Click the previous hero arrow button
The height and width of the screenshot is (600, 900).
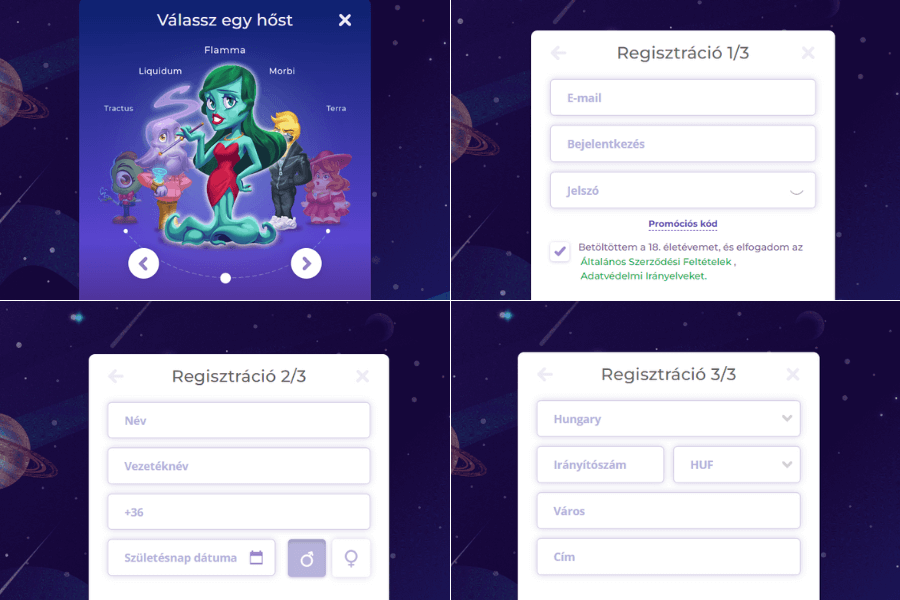tap(143, 264)
